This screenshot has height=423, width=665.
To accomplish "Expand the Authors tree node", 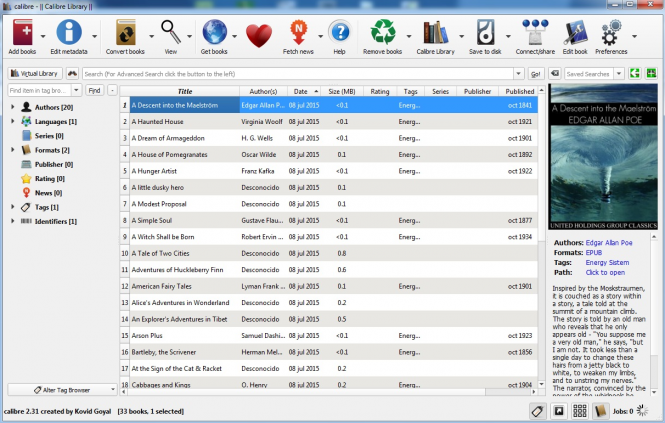I will tap(13, 107).
